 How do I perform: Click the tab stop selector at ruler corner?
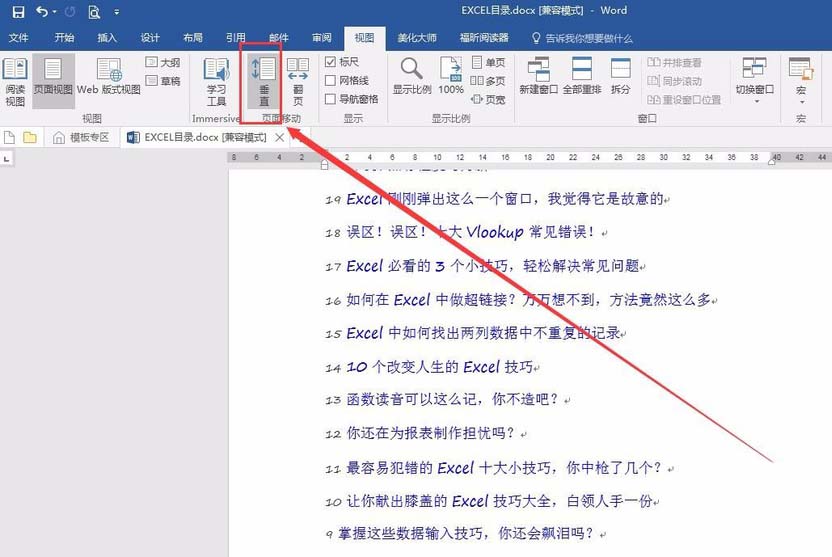(6, 159)
